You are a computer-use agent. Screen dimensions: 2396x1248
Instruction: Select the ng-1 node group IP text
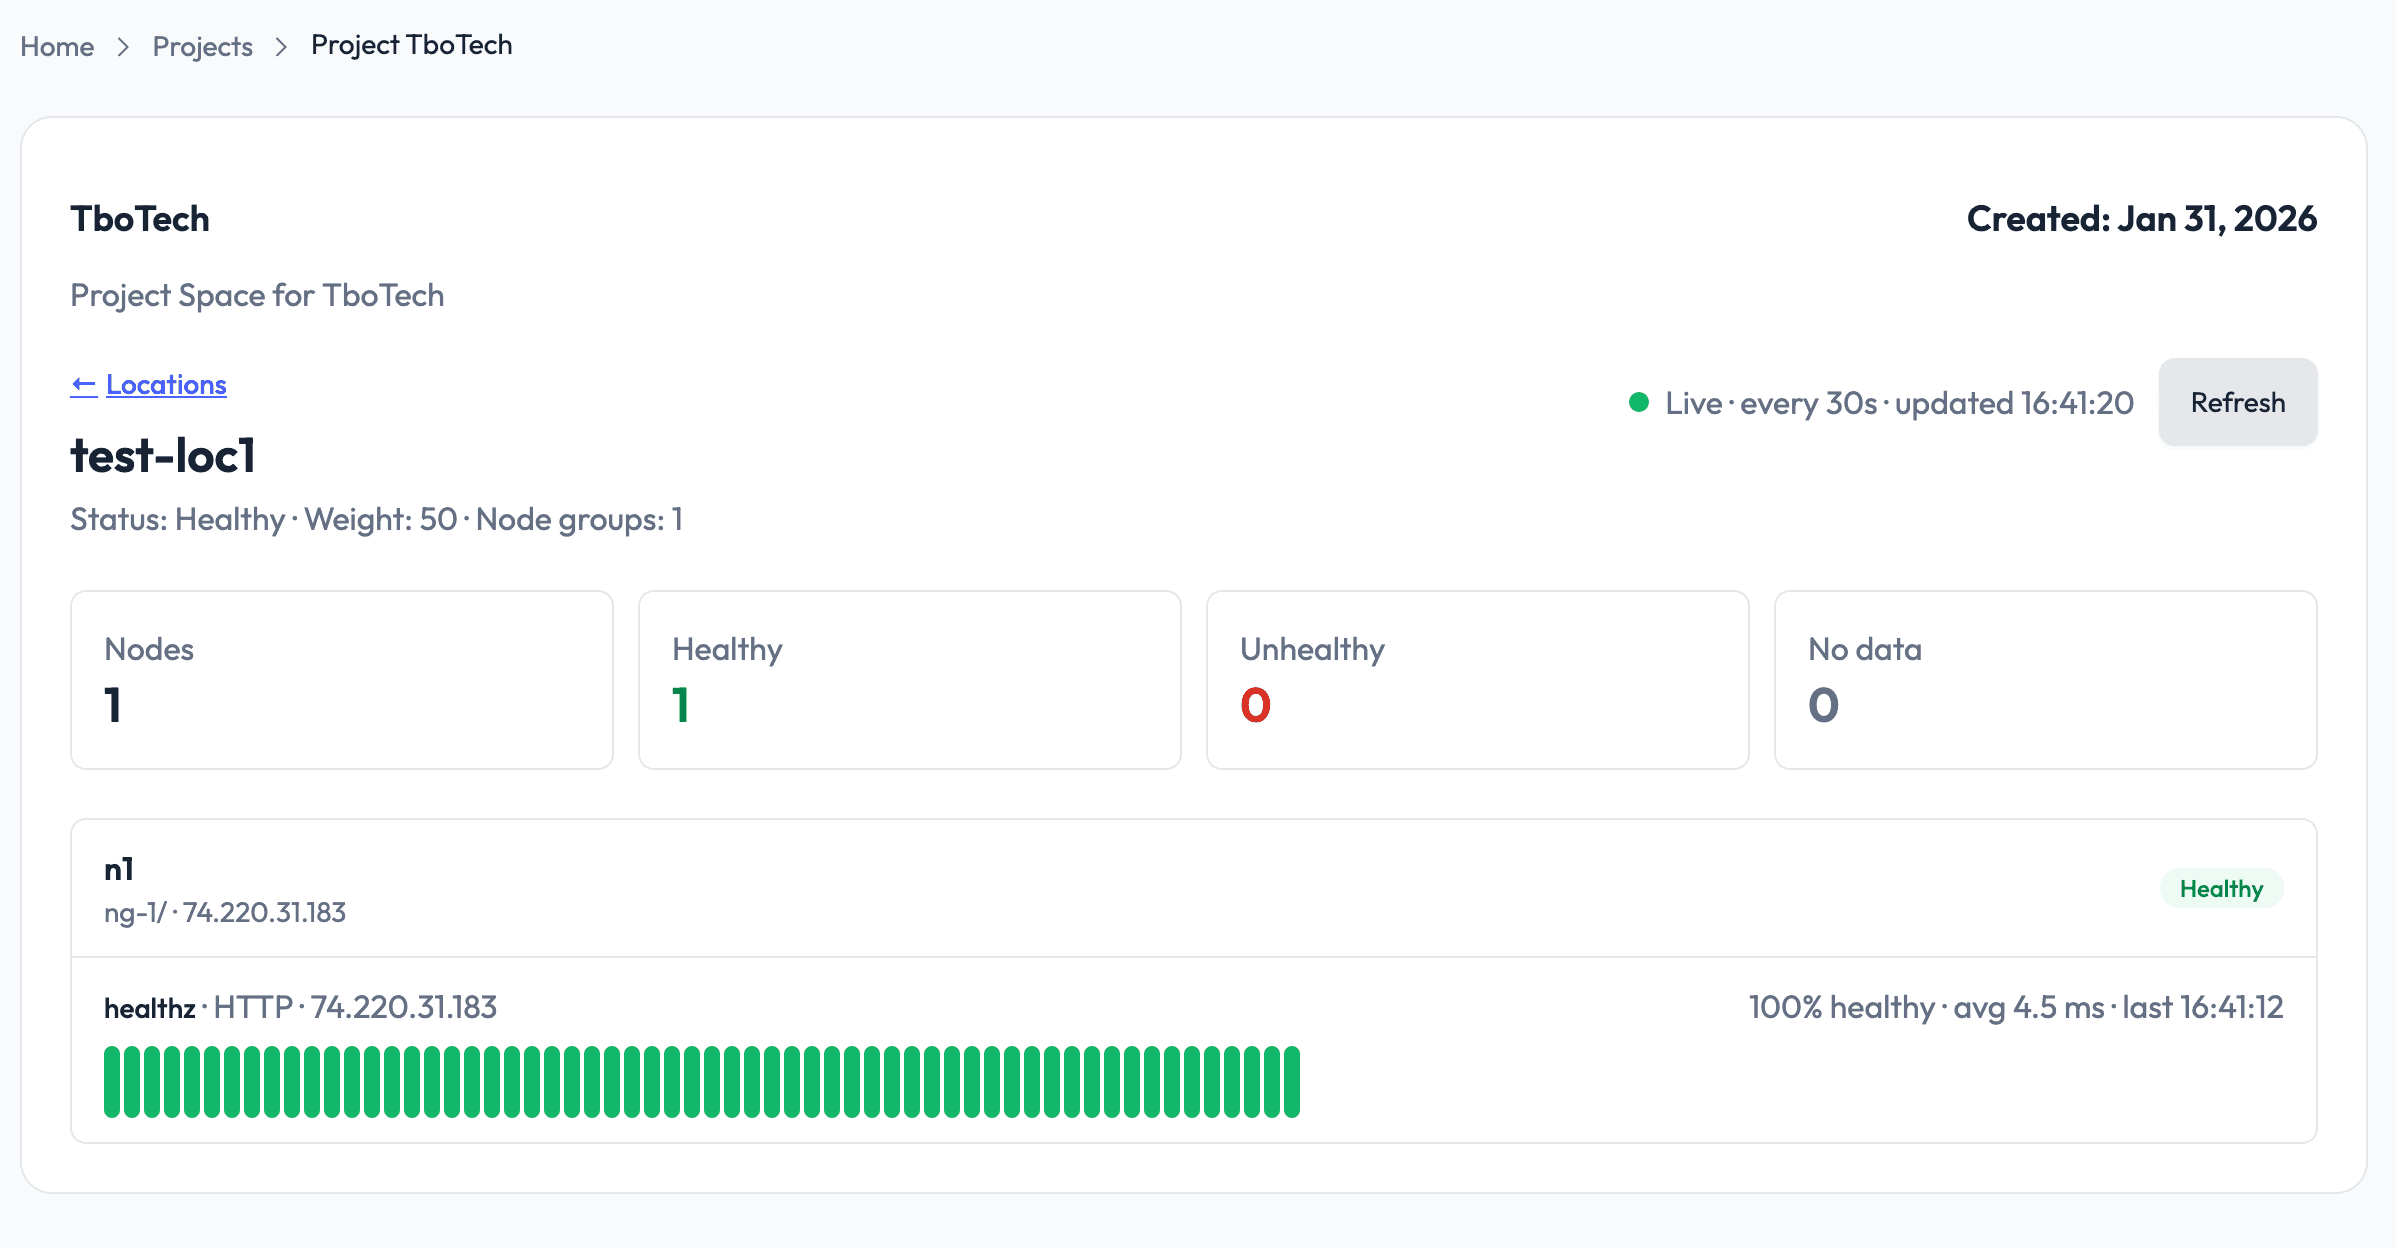coord(225,912)
